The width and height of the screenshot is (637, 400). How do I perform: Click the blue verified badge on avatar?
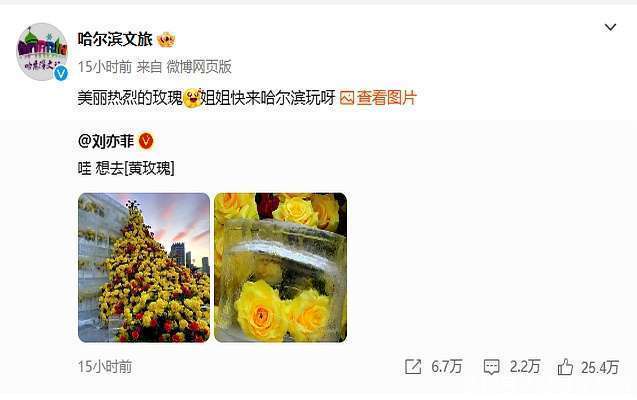tap(61, 73)
